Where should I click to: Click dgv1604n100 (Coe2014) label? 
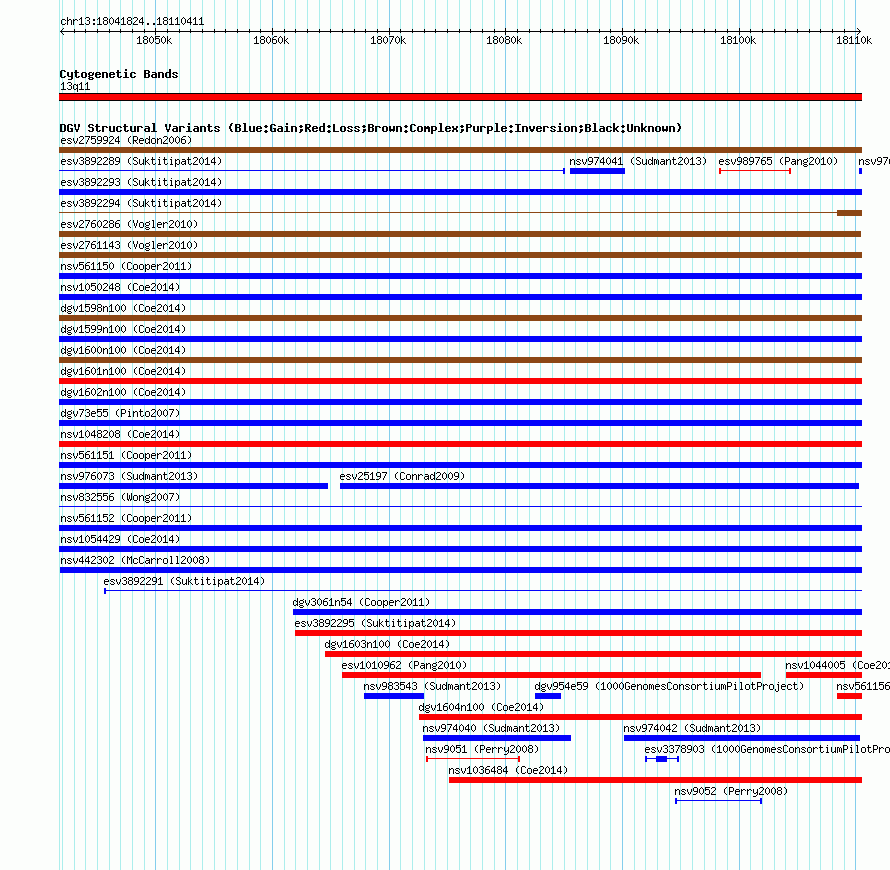pyautogui.click(x=481, y=707)
